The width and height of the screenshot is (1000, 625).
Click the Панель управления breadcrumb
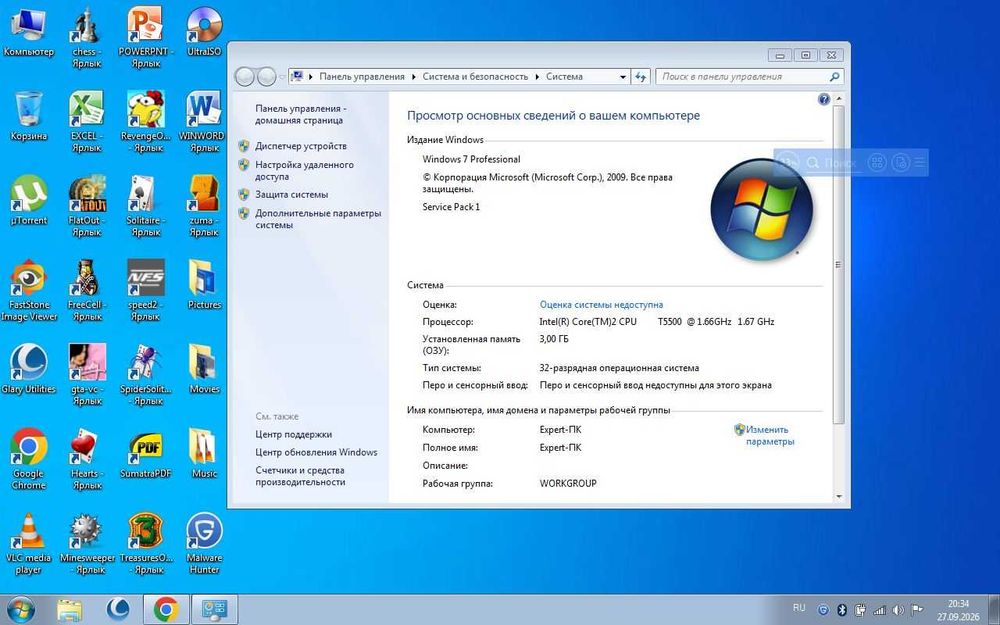coord(362,77)
